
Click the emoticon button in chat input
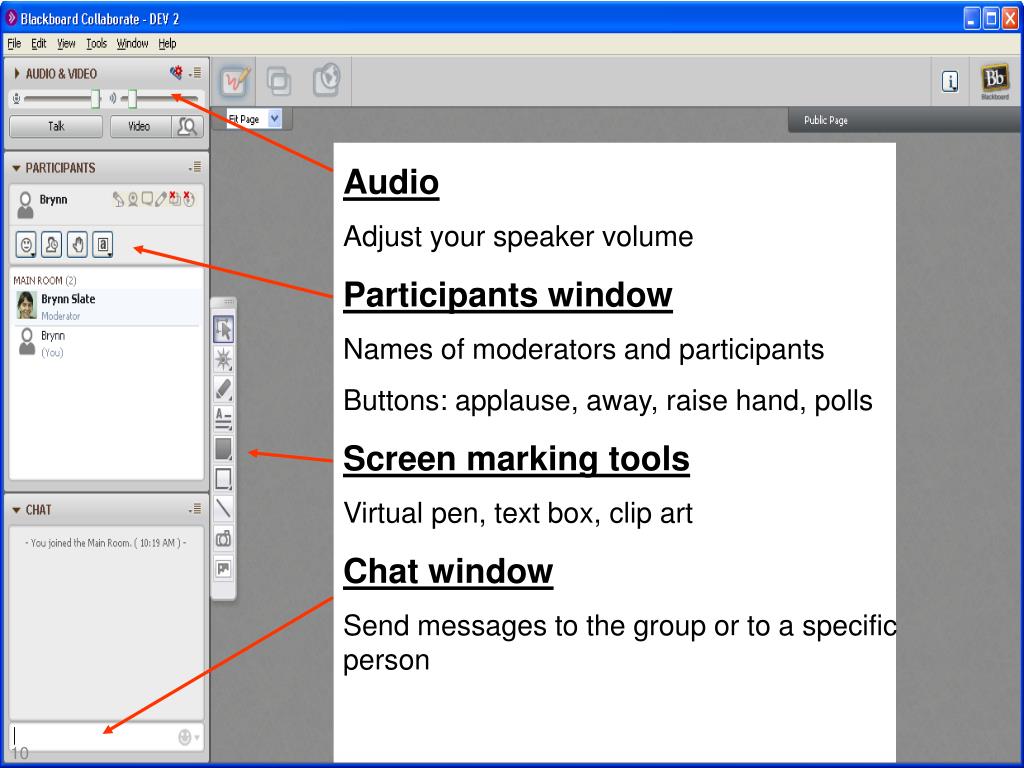188,737
